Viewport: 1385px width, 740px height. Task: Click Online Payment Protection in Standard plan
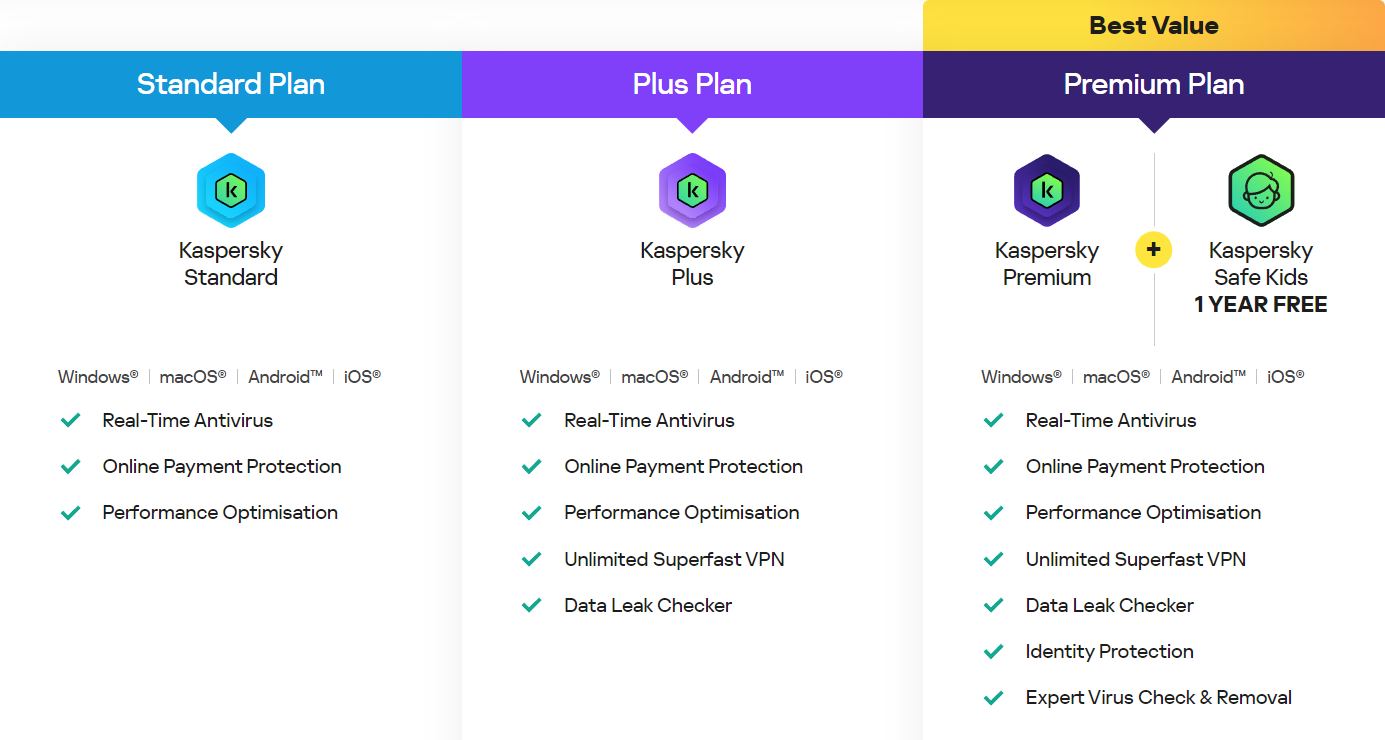coord(222,466)
